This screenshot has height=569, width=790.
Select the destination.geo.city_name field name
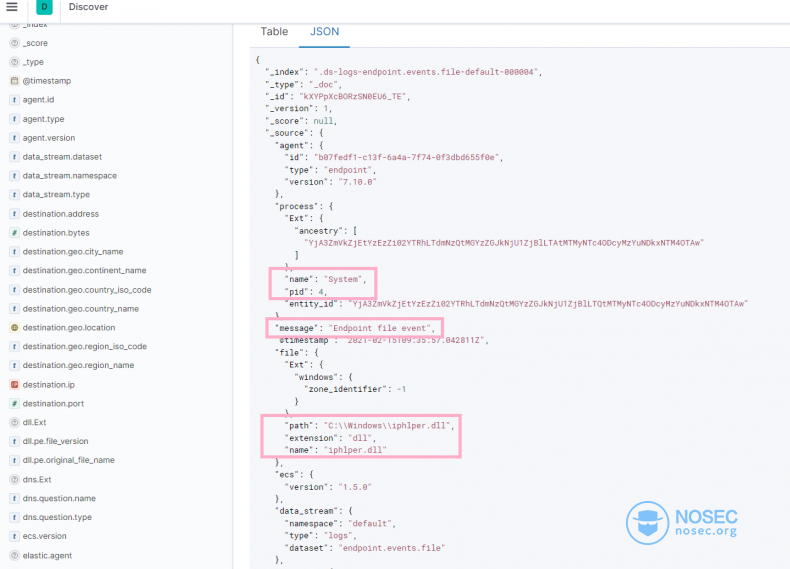coord(73,251)
